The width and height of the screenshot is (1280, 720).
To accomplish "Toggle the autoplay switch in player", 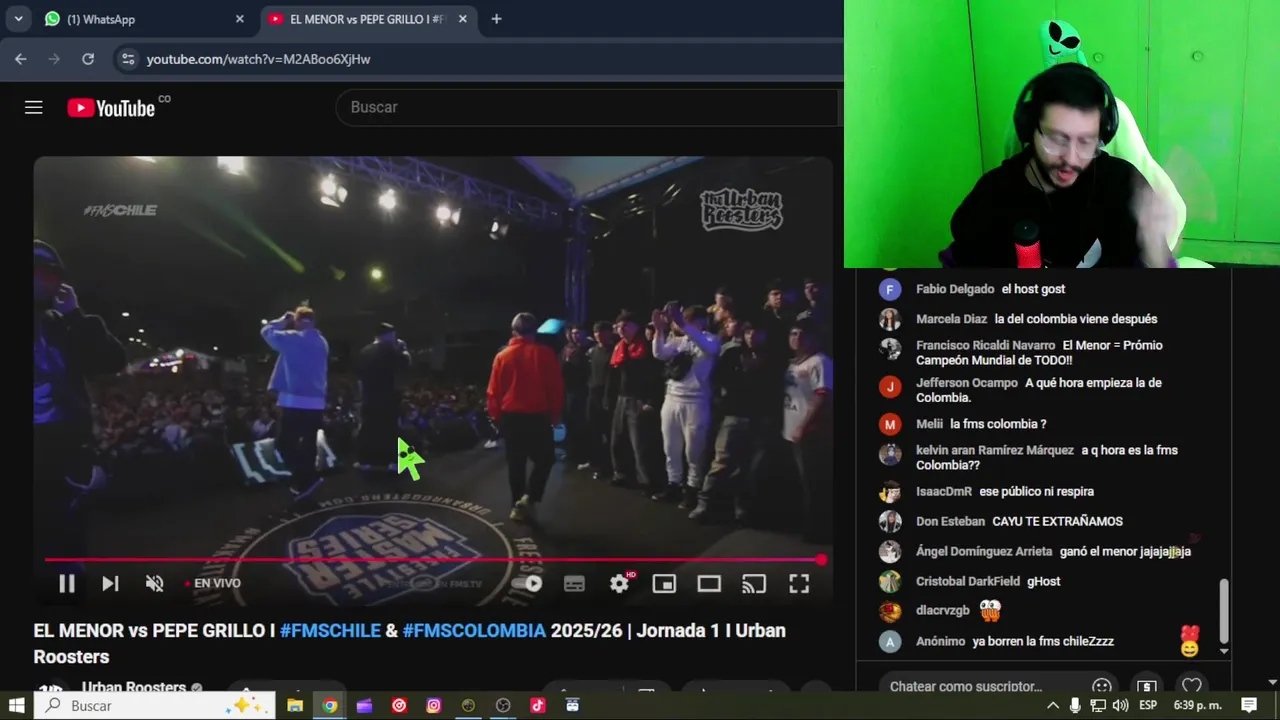I will tap(528, 584).
